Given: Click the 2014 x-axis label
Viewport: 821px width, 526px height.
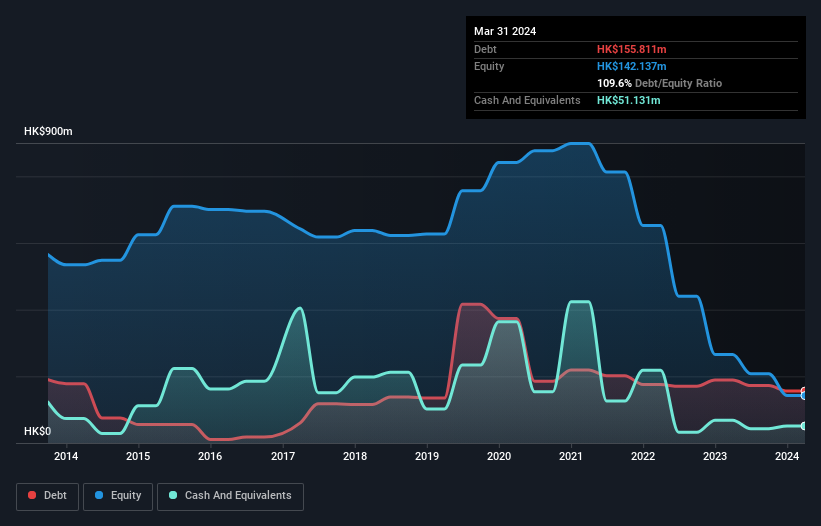Looking at the screenshot, I should (66, 456).
